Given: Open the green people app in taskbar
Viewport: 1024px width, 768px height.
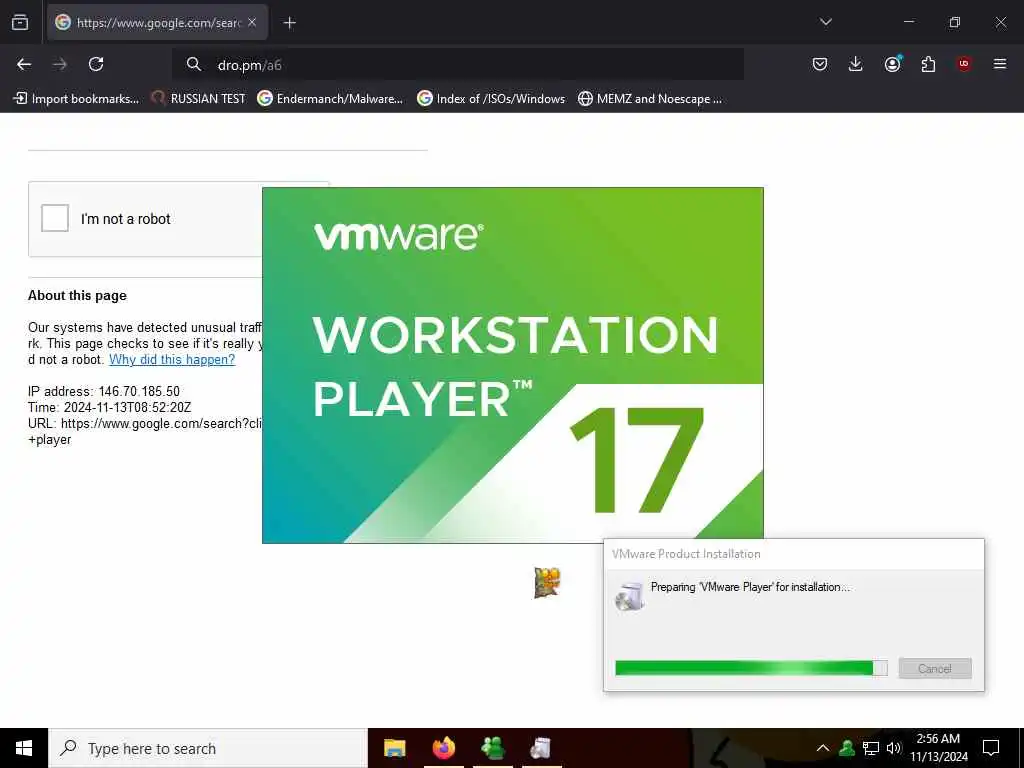Looking at the screenshot, I should click(492, 748).
